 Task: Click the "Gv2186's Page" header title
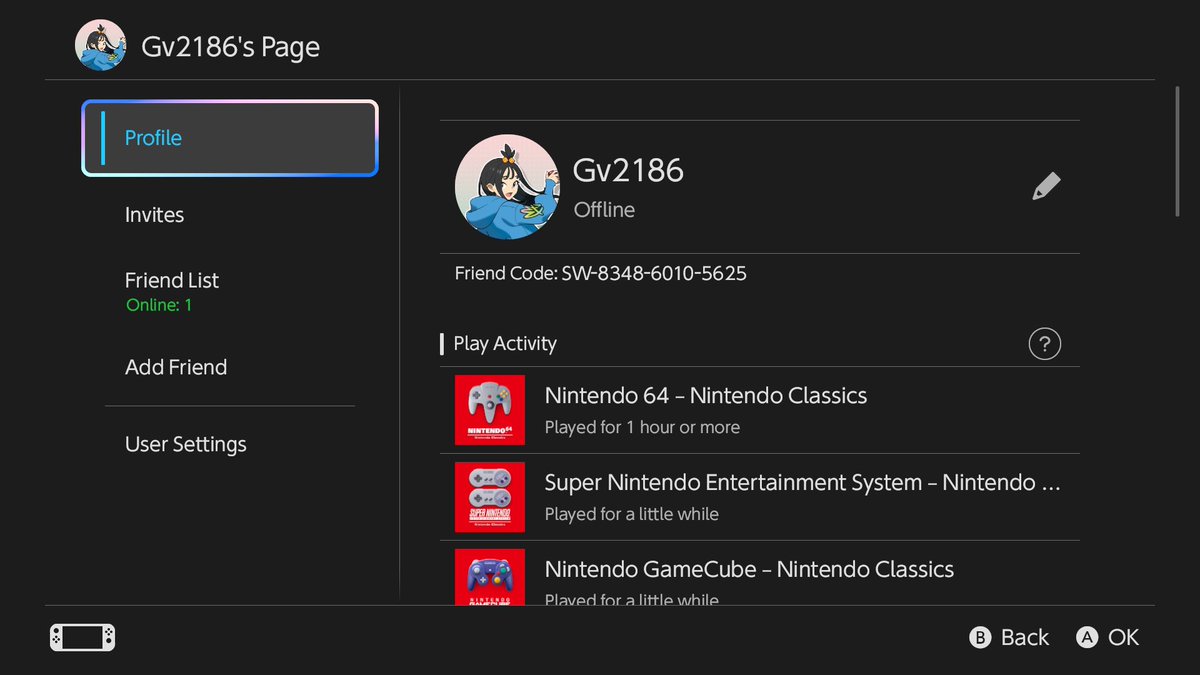point(231,47)
